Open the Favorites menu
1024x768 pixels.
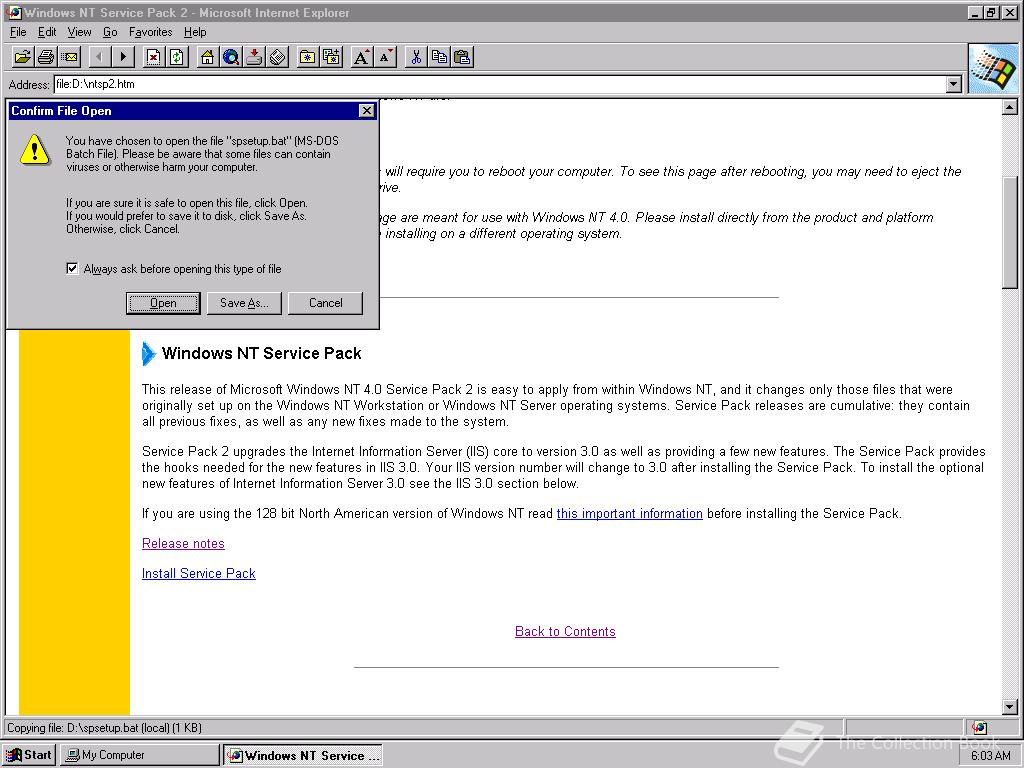click(150, 32)
